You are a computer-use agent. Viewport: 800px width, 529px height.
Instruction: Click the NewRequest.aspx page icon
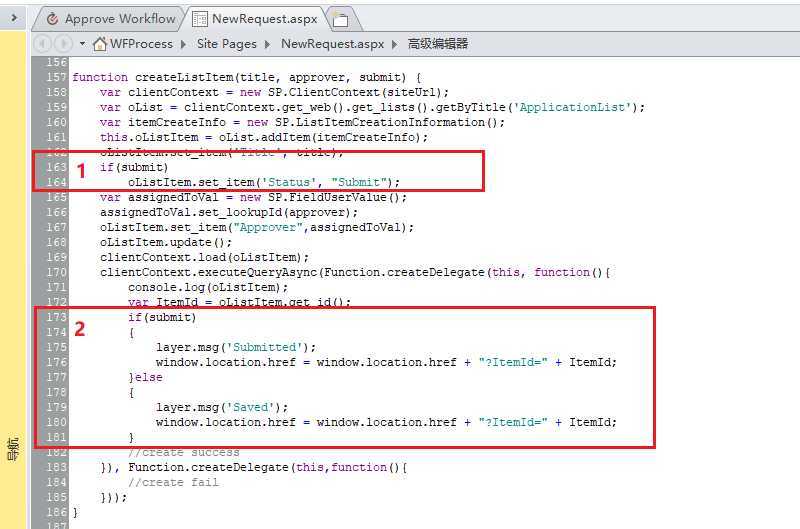coord(199,19)
